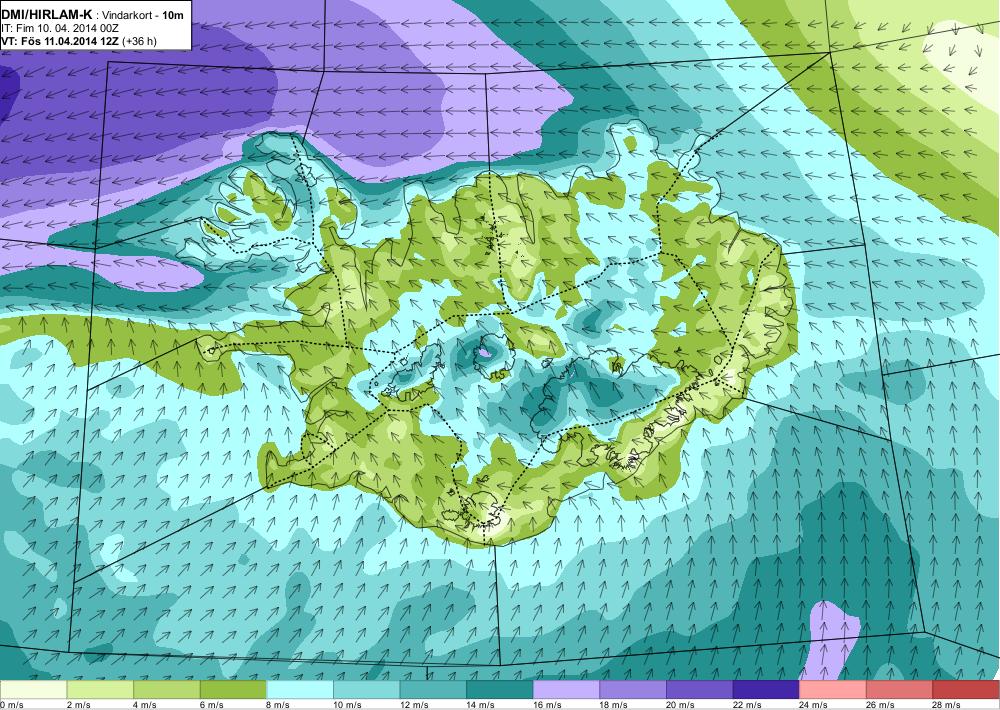
Task: Click the aqua 10–12 m/s legend swatch
Action: tap(367, 690)
